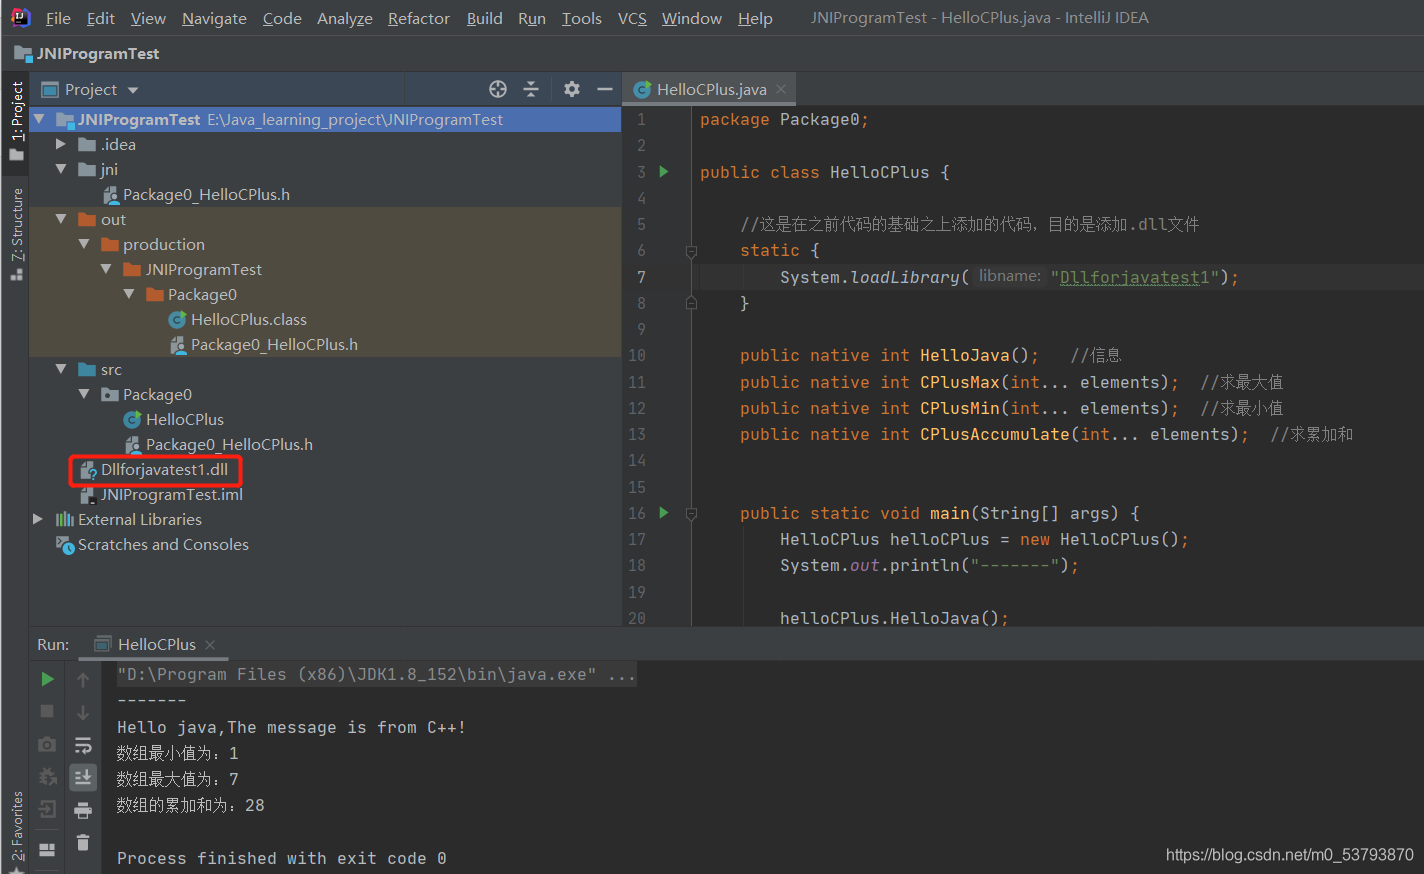
Task: Click the Stop process square icon
Action: (47, 711)
